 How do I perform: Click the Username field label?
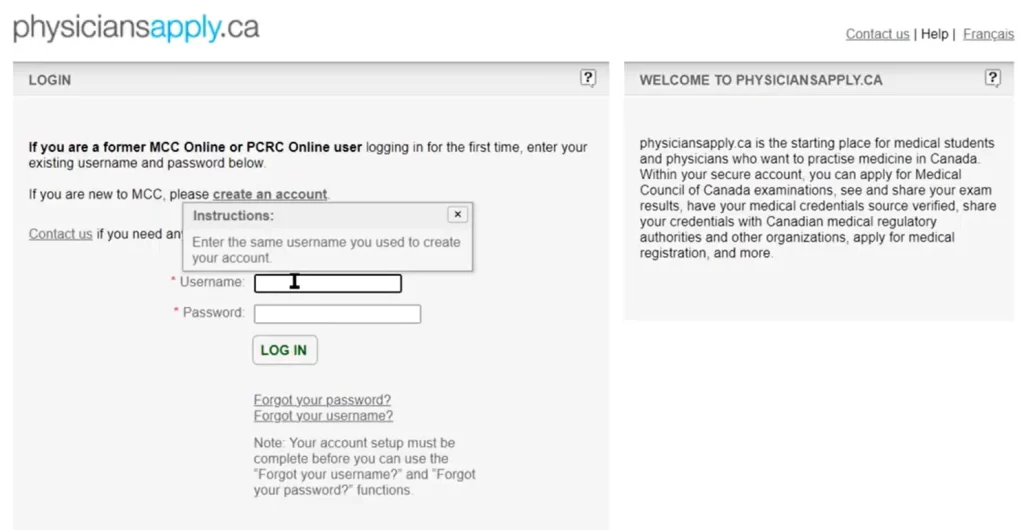coord(211,282)
